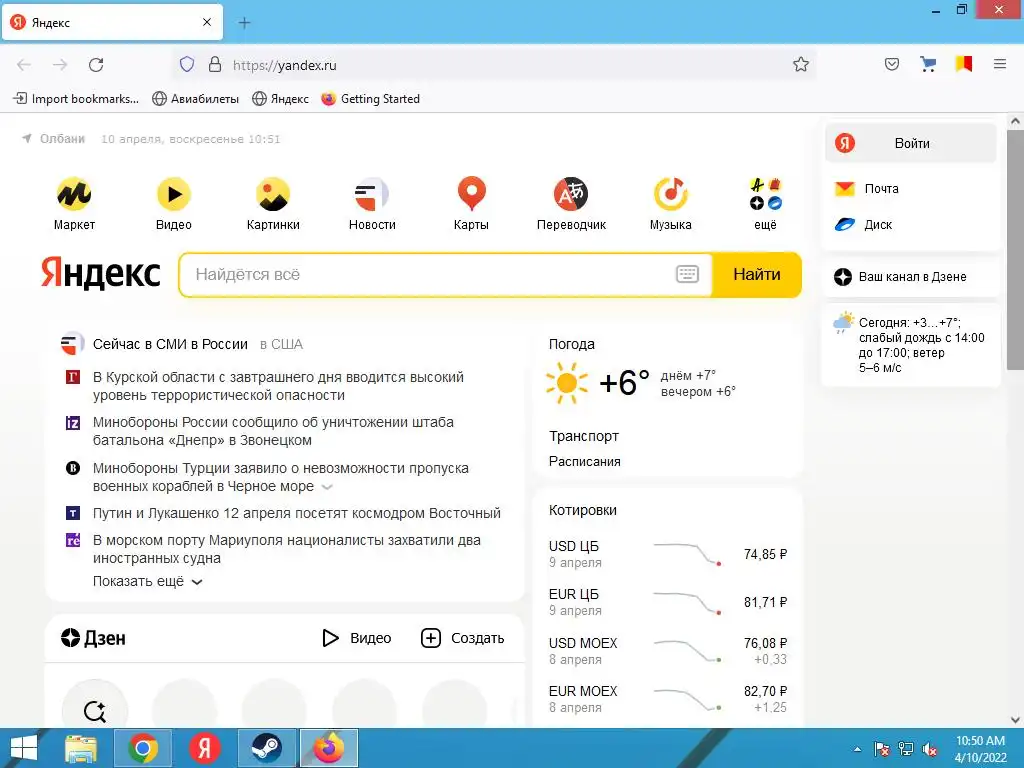1024x768 pixels.
Task: Open Дзен Видео section
Action: pos(357,638)
